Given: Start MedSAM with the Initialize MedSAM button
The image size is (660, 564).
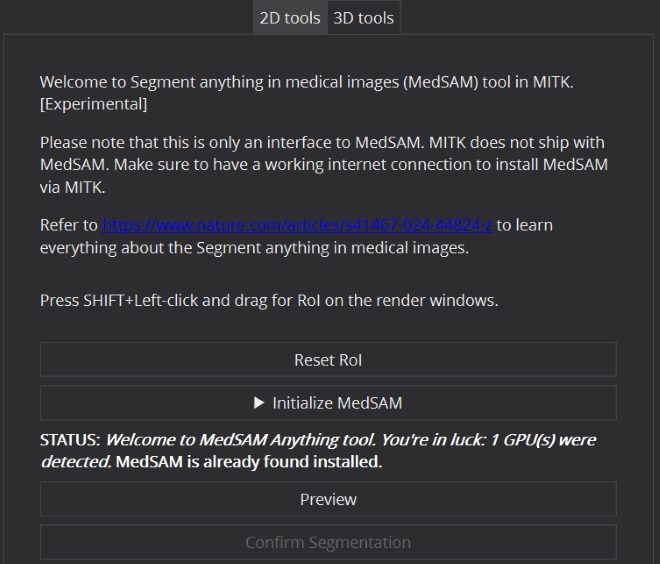Looking at the screenshot, I should pyautogui.click(x=328, y=403).
